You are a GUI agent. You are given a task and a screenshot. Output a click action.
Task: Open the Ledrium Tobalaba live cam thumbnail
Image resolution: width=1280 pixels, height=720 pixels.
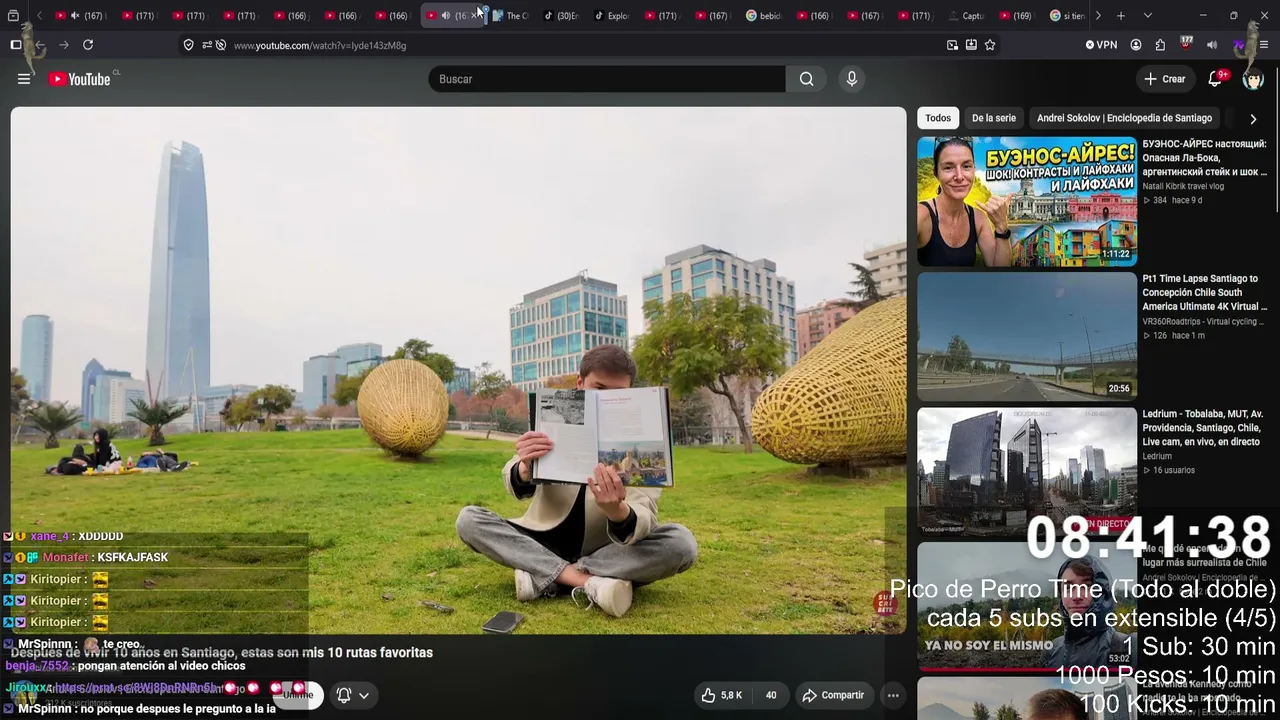[1027, 471]
